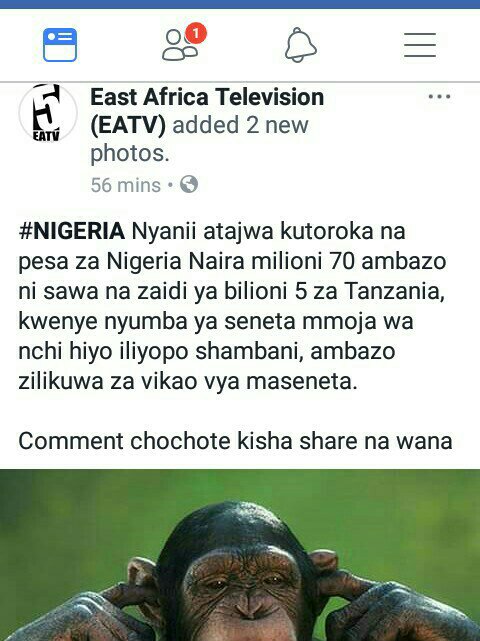Open the hamburger menu icon

click(x=420, y=45)
